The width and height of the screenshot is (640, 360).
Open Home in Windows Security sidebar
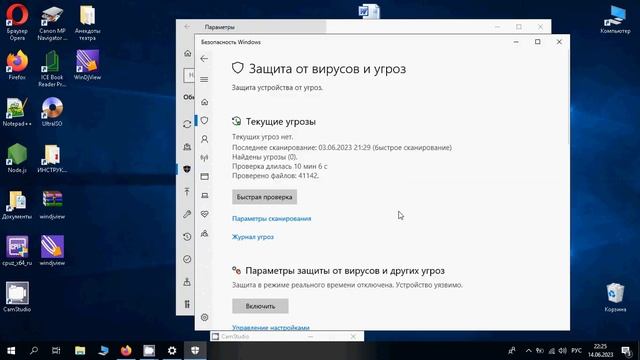tap(204, 102)
